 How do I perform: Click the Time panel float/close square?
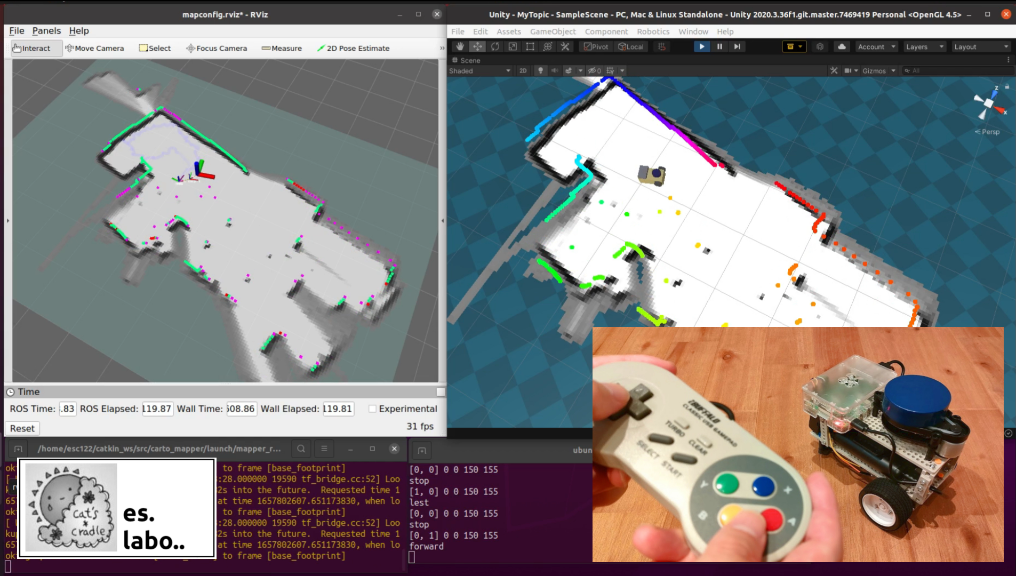441,392
